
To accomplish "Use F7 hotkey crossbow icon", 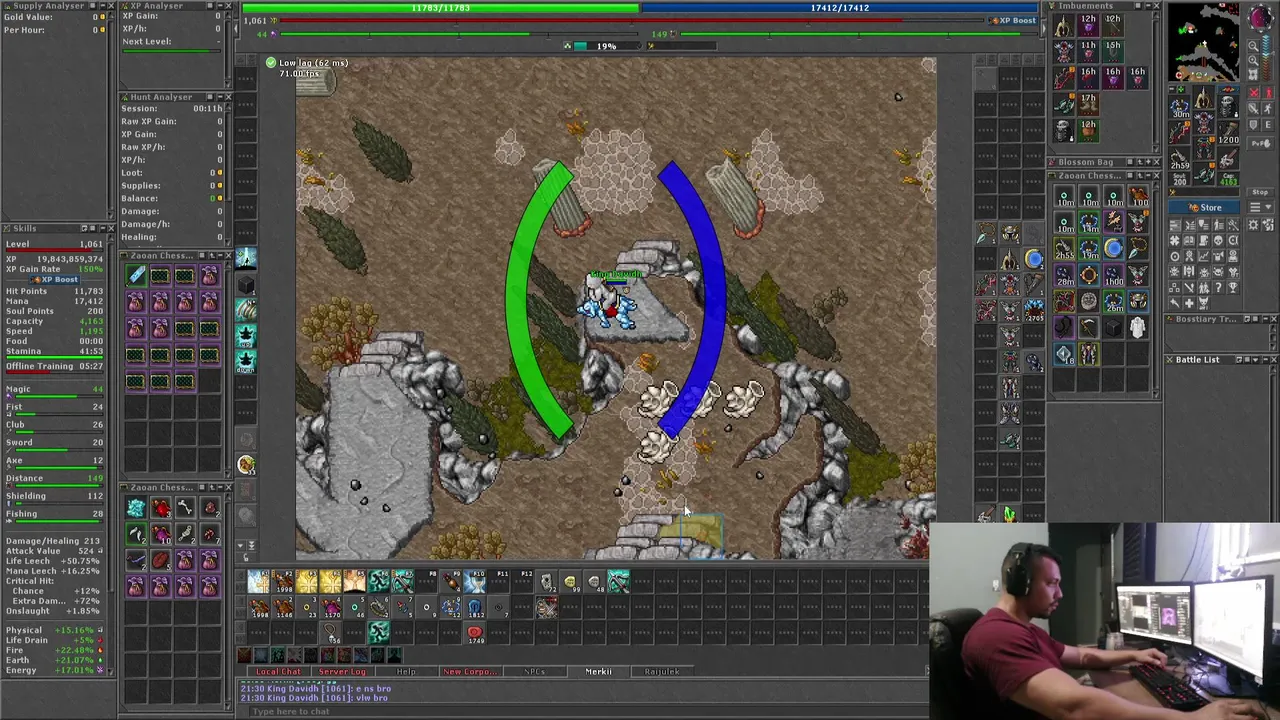I will pos(402,581).
